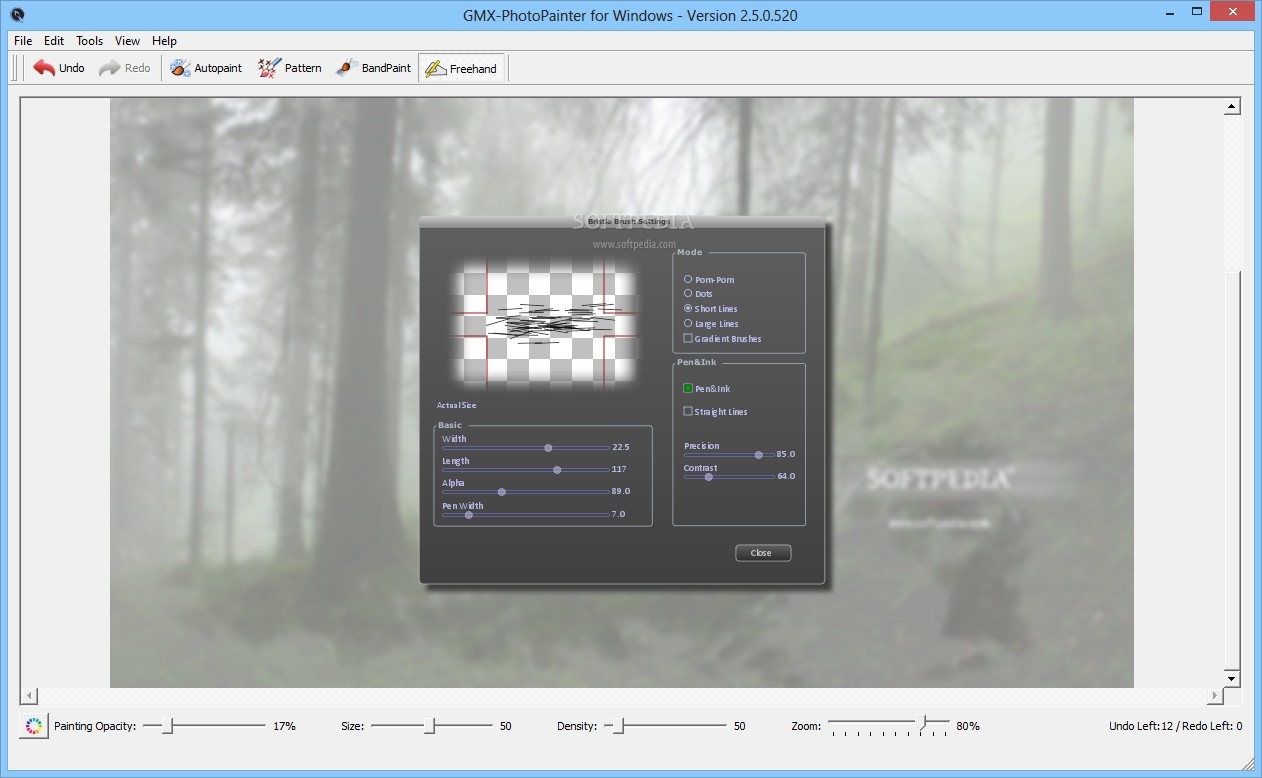Click the horizontal scrollbar right arrow
1262x778 pixels.
1216,696
